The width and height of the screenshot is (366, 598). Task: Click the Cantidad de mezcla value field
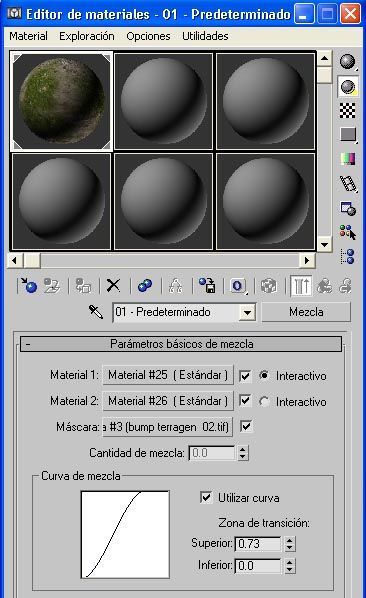[x=212, y=453]
